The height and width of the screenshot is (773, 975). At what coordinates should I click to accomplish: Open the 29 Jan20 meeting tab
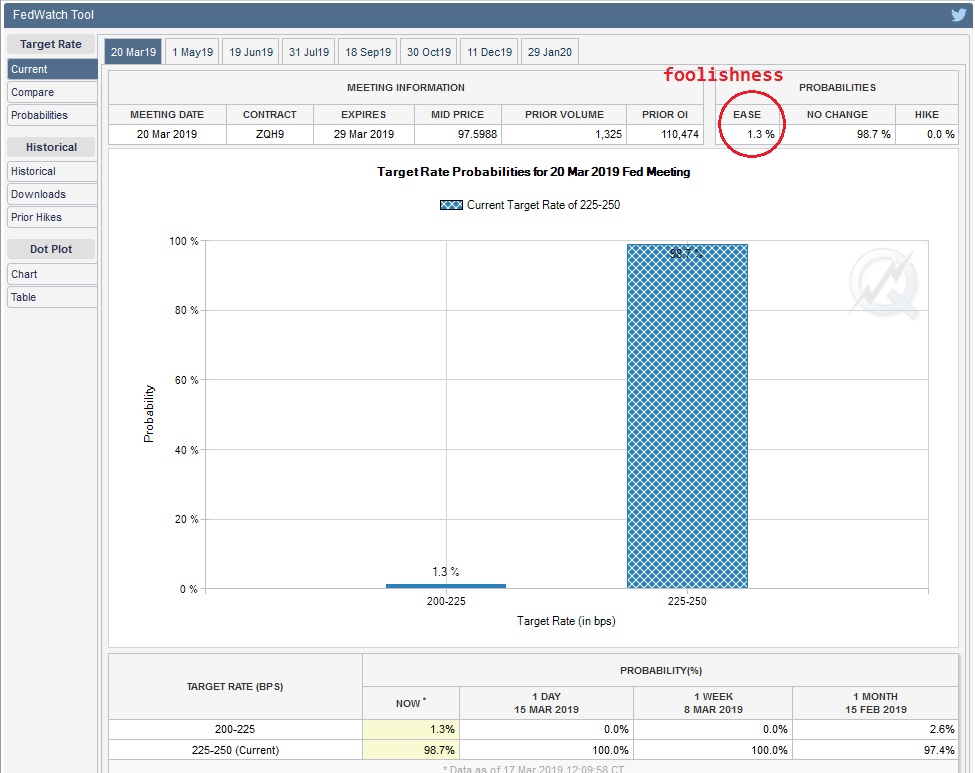click(x=550, y=52)
